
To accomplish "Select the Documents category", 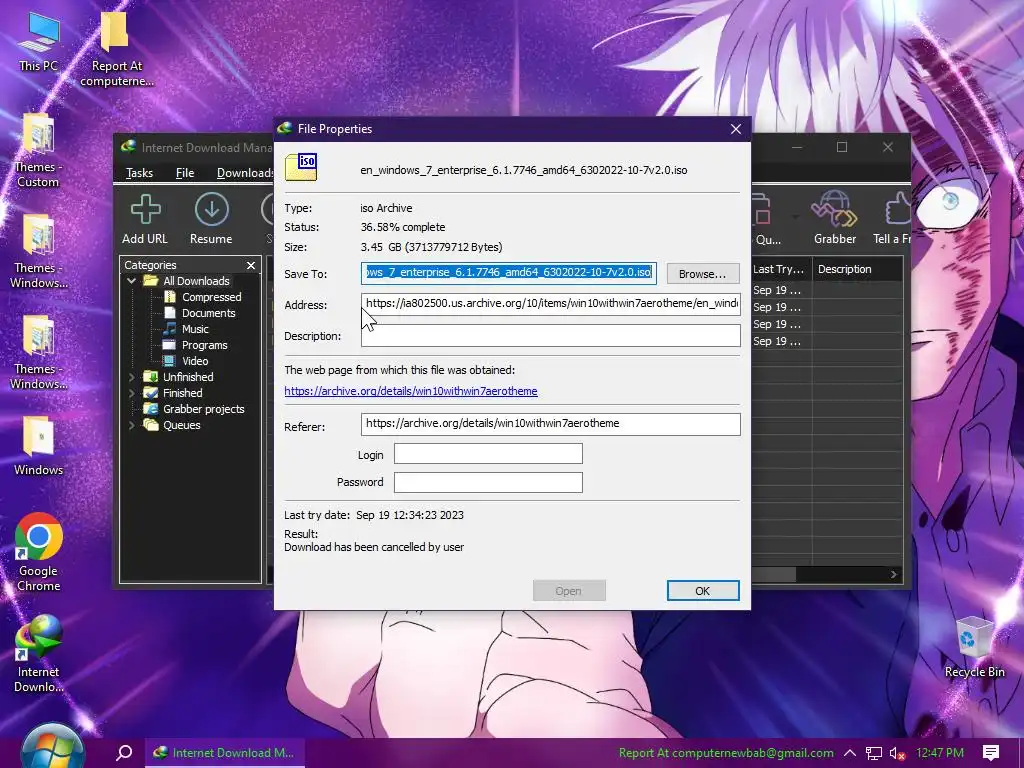I will click(208, 313).
